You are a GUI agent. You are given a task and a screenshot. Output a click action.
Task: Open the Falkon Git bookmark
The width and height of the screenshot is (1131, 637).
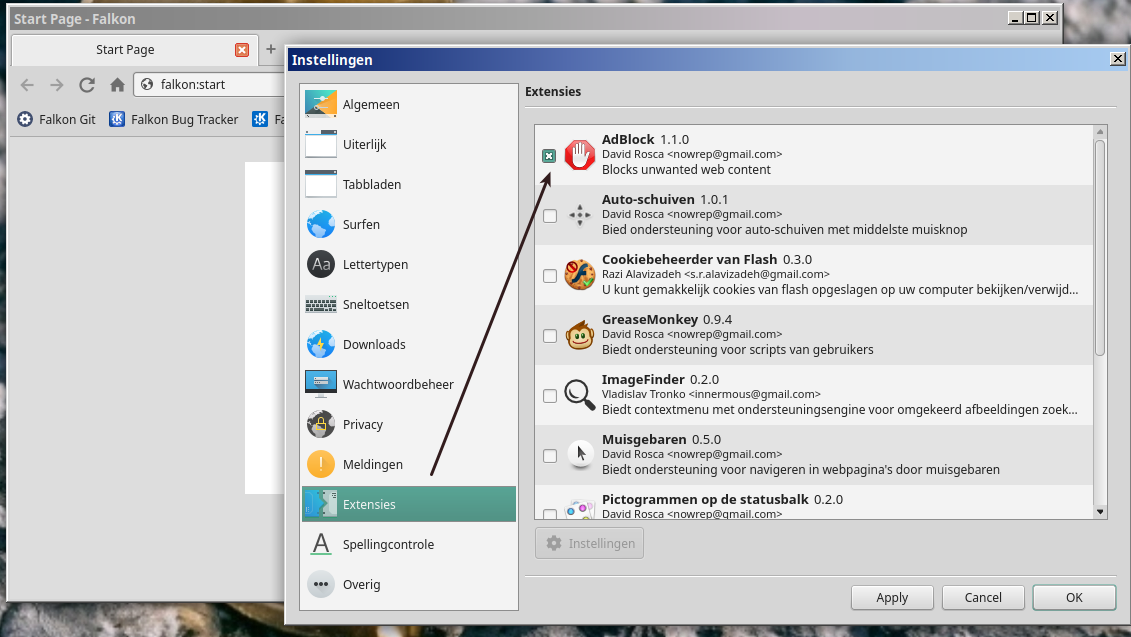point(57,119)
